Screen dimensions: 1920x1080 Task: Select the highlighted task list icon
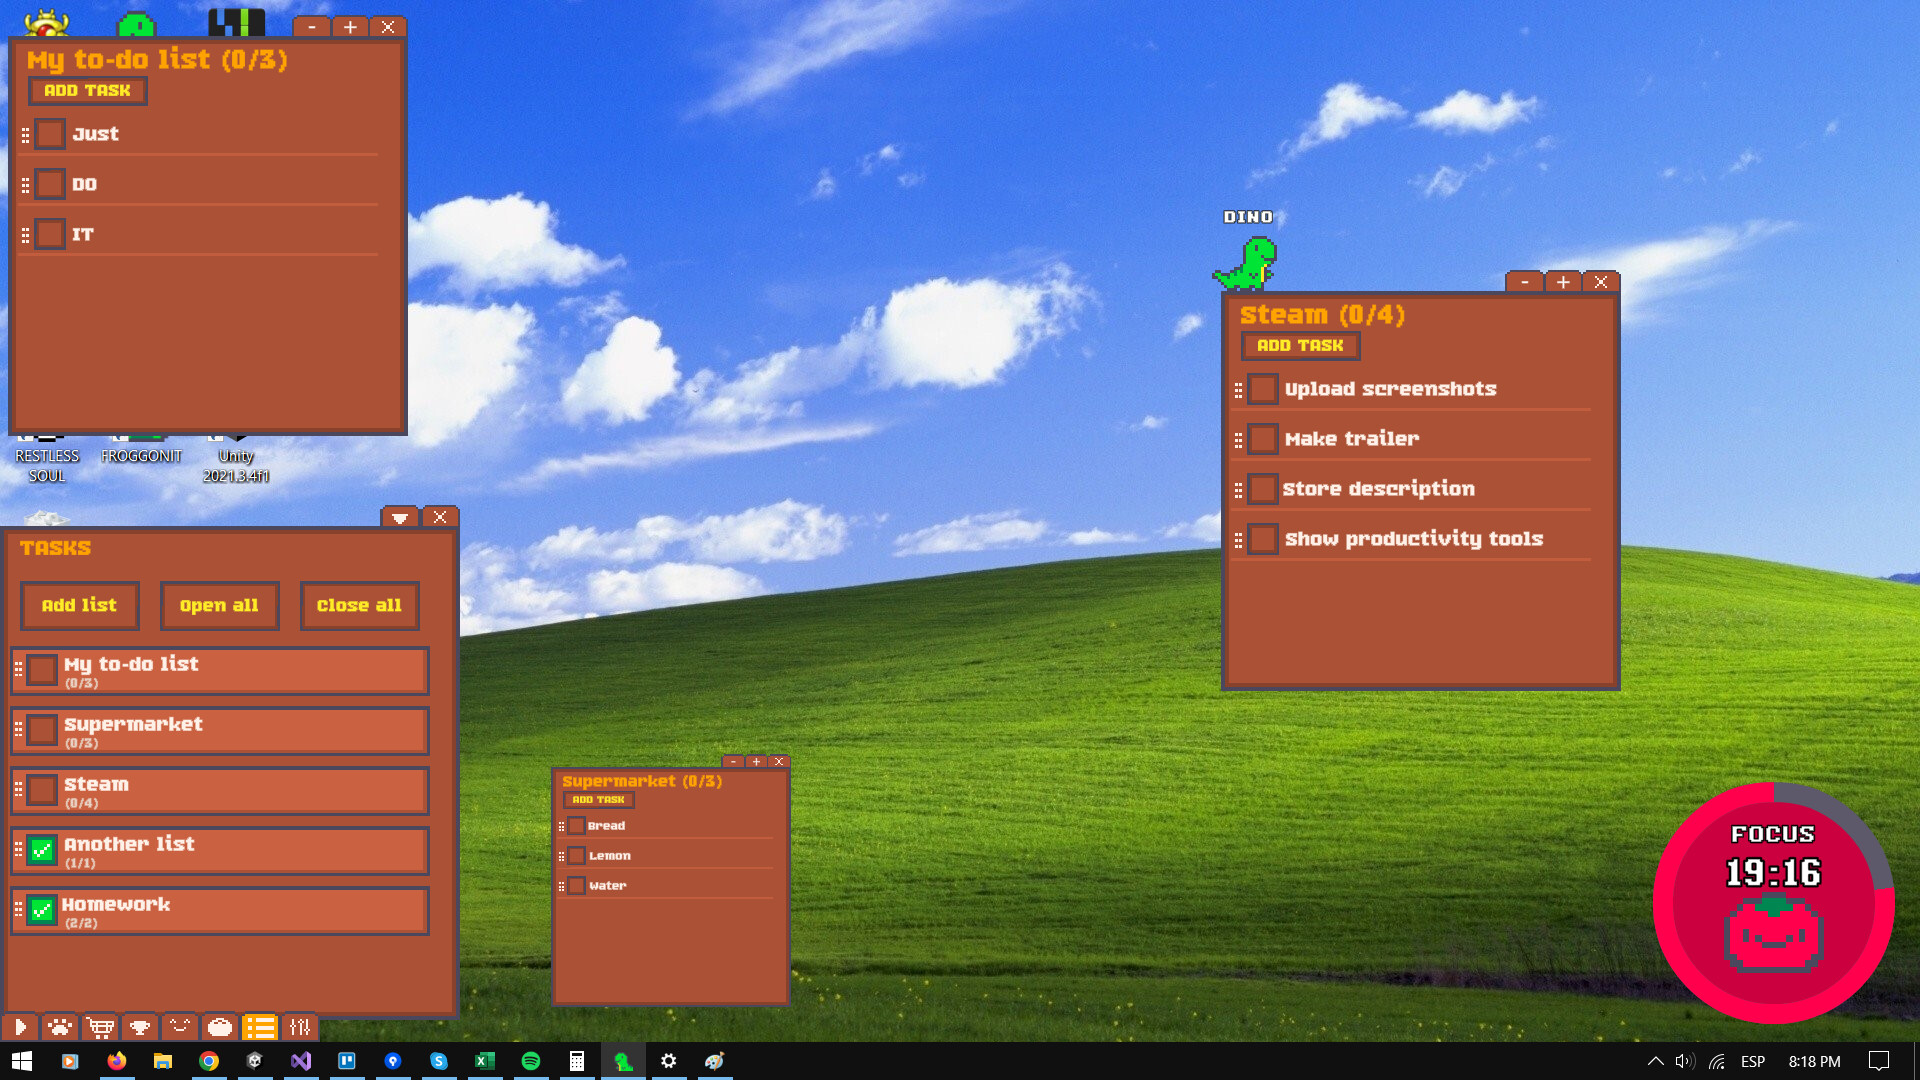tap(260, 1027)
